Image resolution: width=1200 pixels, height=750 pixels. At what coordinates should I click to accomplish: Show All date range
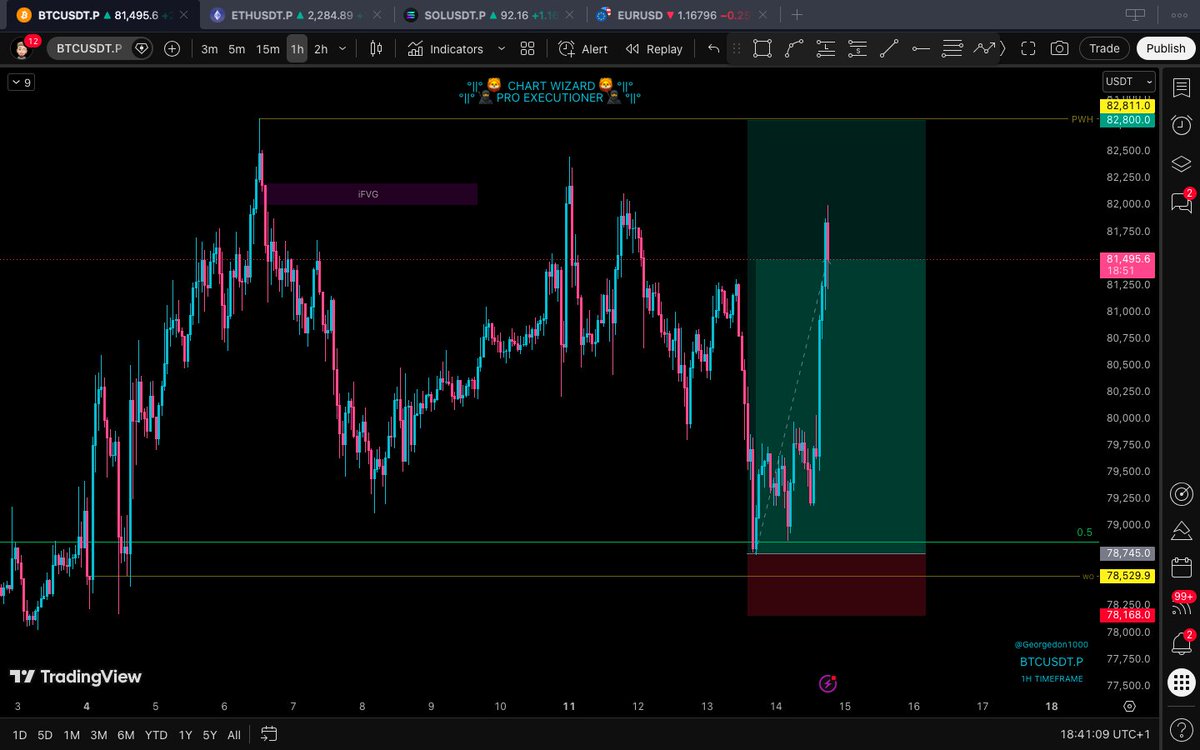pyautogui.click(x=234, y=735)
